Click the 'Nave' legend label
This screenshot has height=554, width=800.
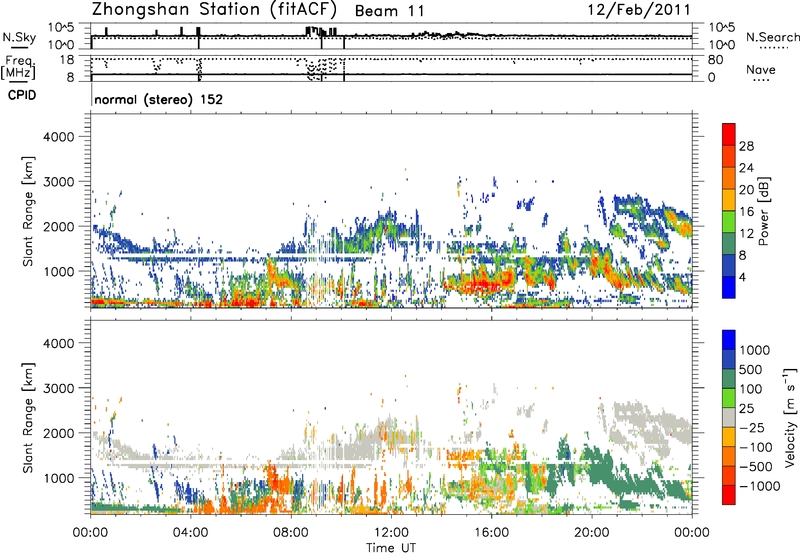pyautogui.click(x=760, y=70)
